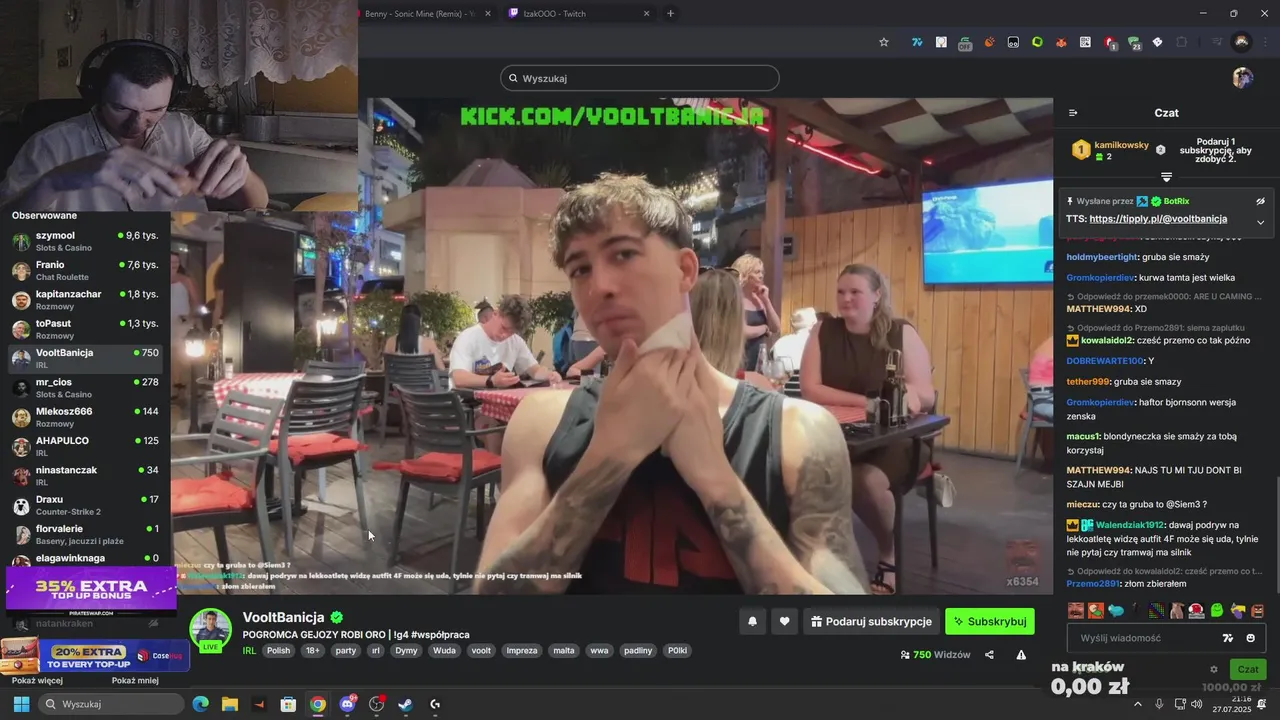Viewport: 1280px width, 720px height.
Task: Select the Impreza tag
Action: tap(522, 651)
